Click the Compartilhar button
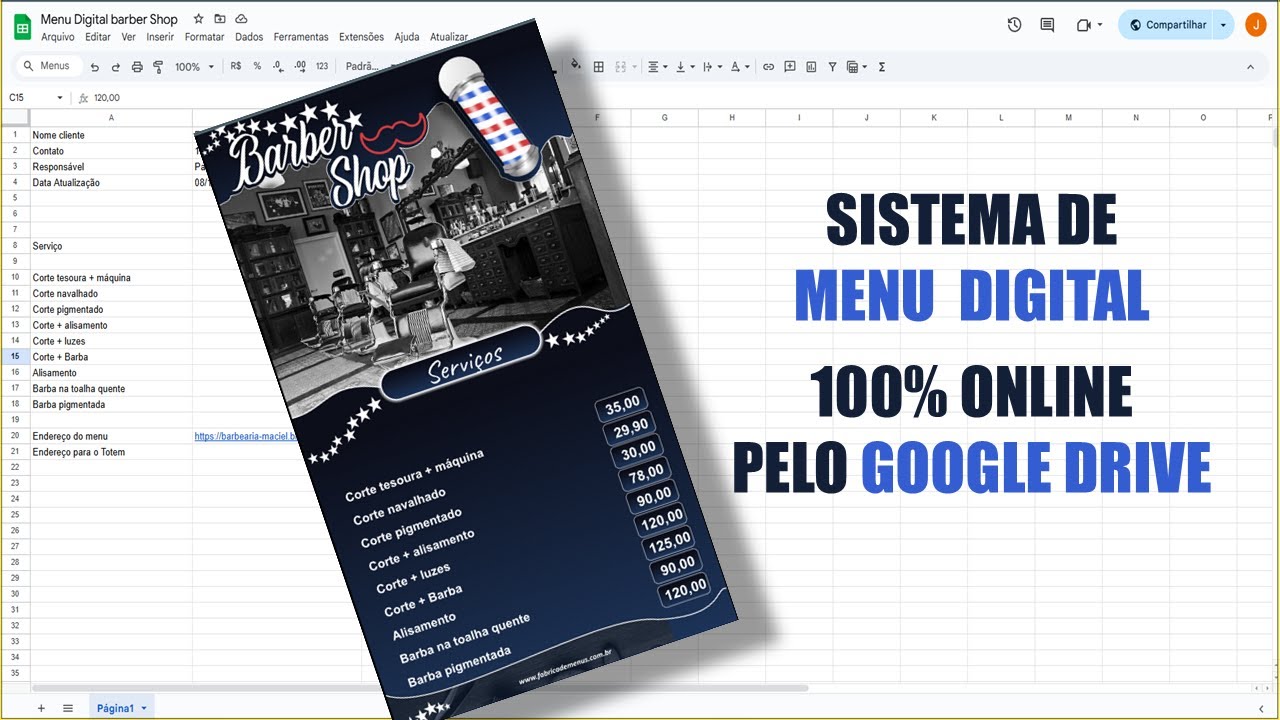Viewport: 1280px width, 720px height. pyautogui.click(x=1166, y=25)
